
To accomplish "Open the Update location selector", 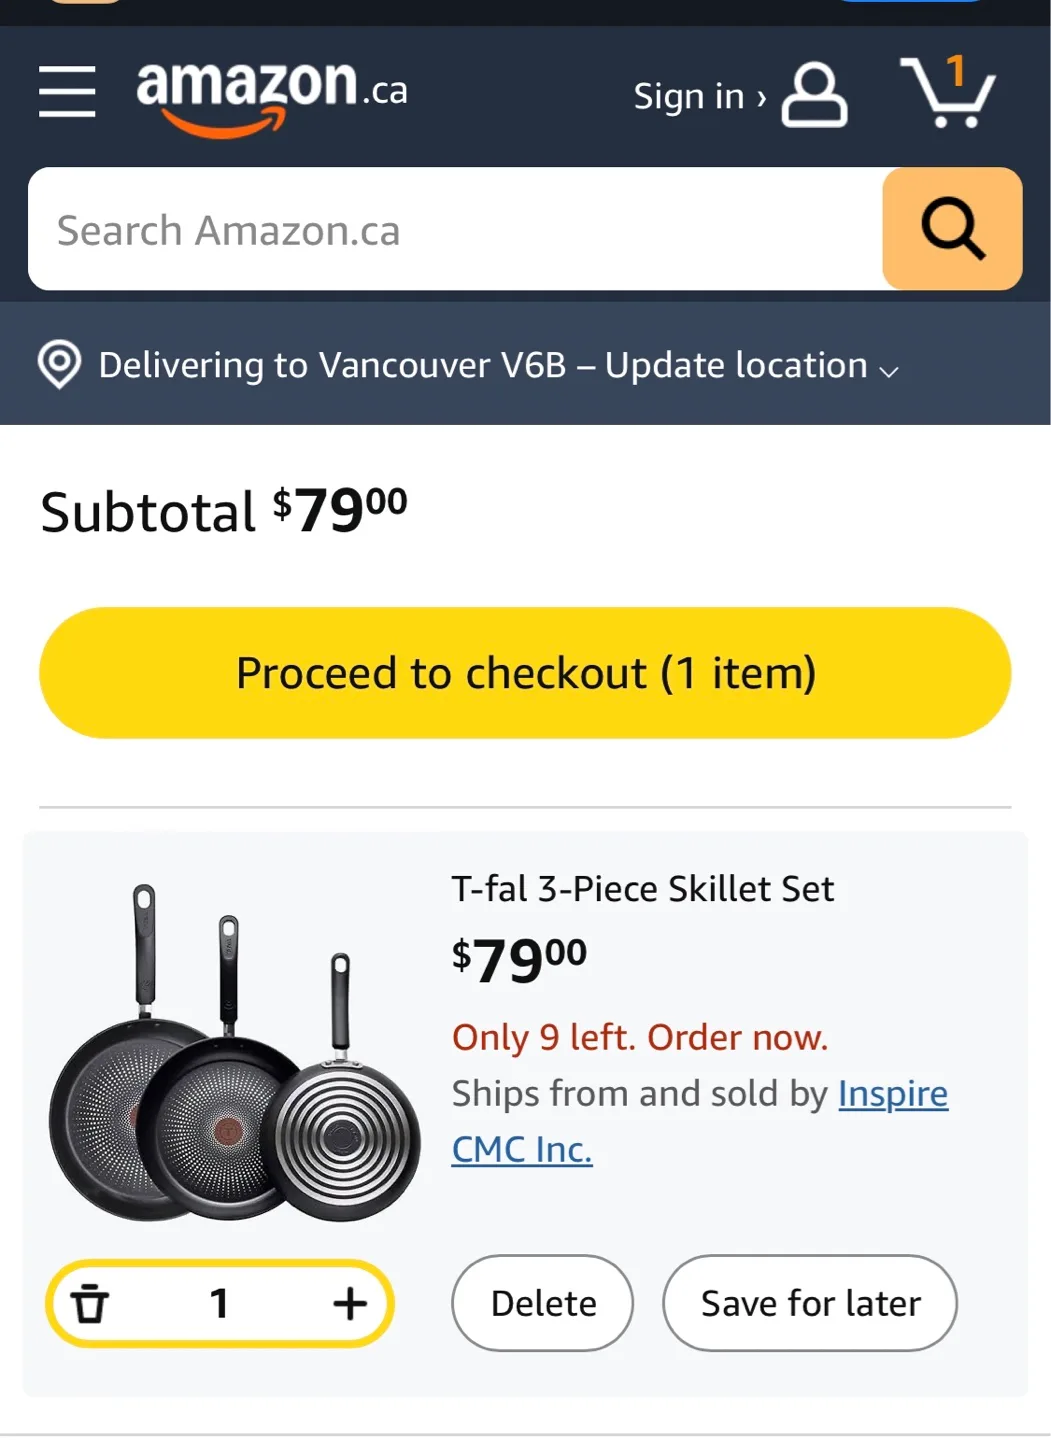I will coord(735,364).
